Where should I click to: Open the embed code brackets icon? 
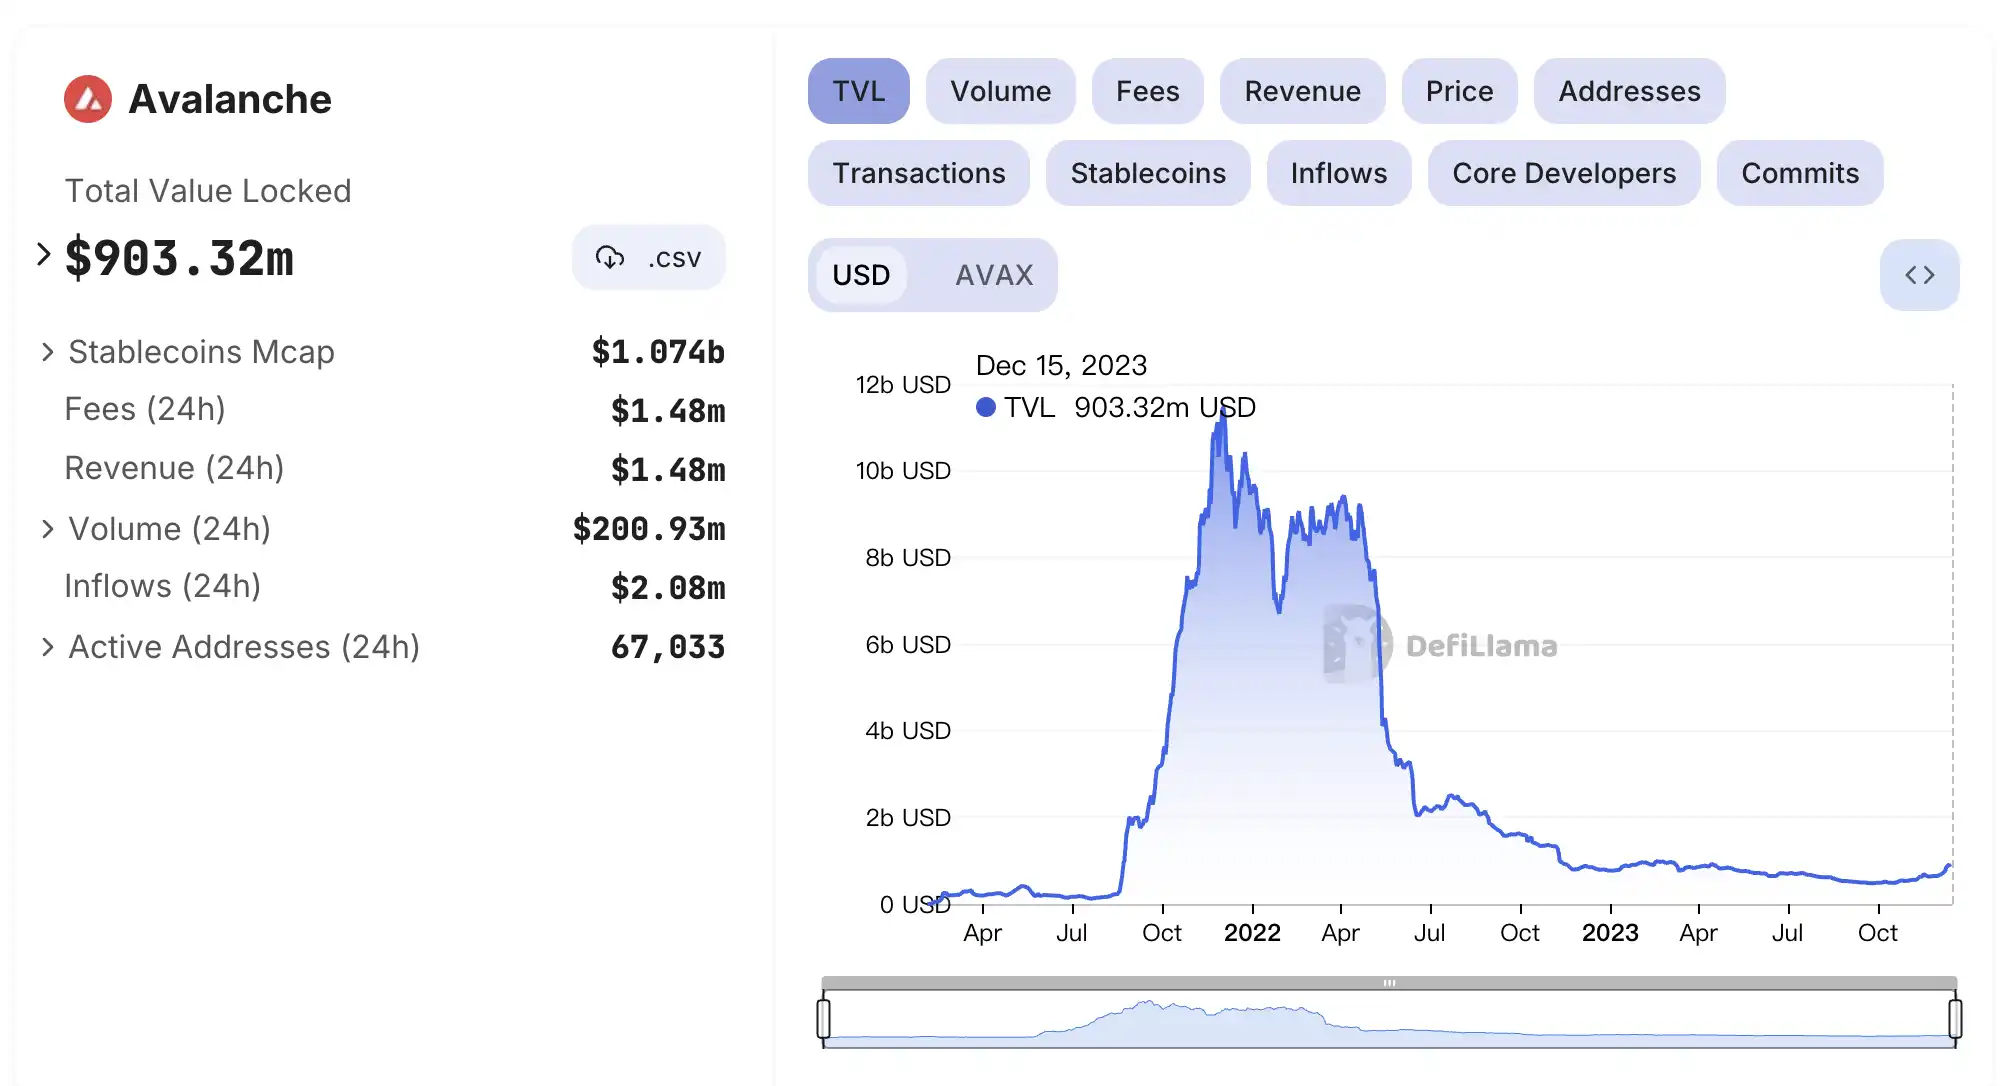(x=1919, y=275)
